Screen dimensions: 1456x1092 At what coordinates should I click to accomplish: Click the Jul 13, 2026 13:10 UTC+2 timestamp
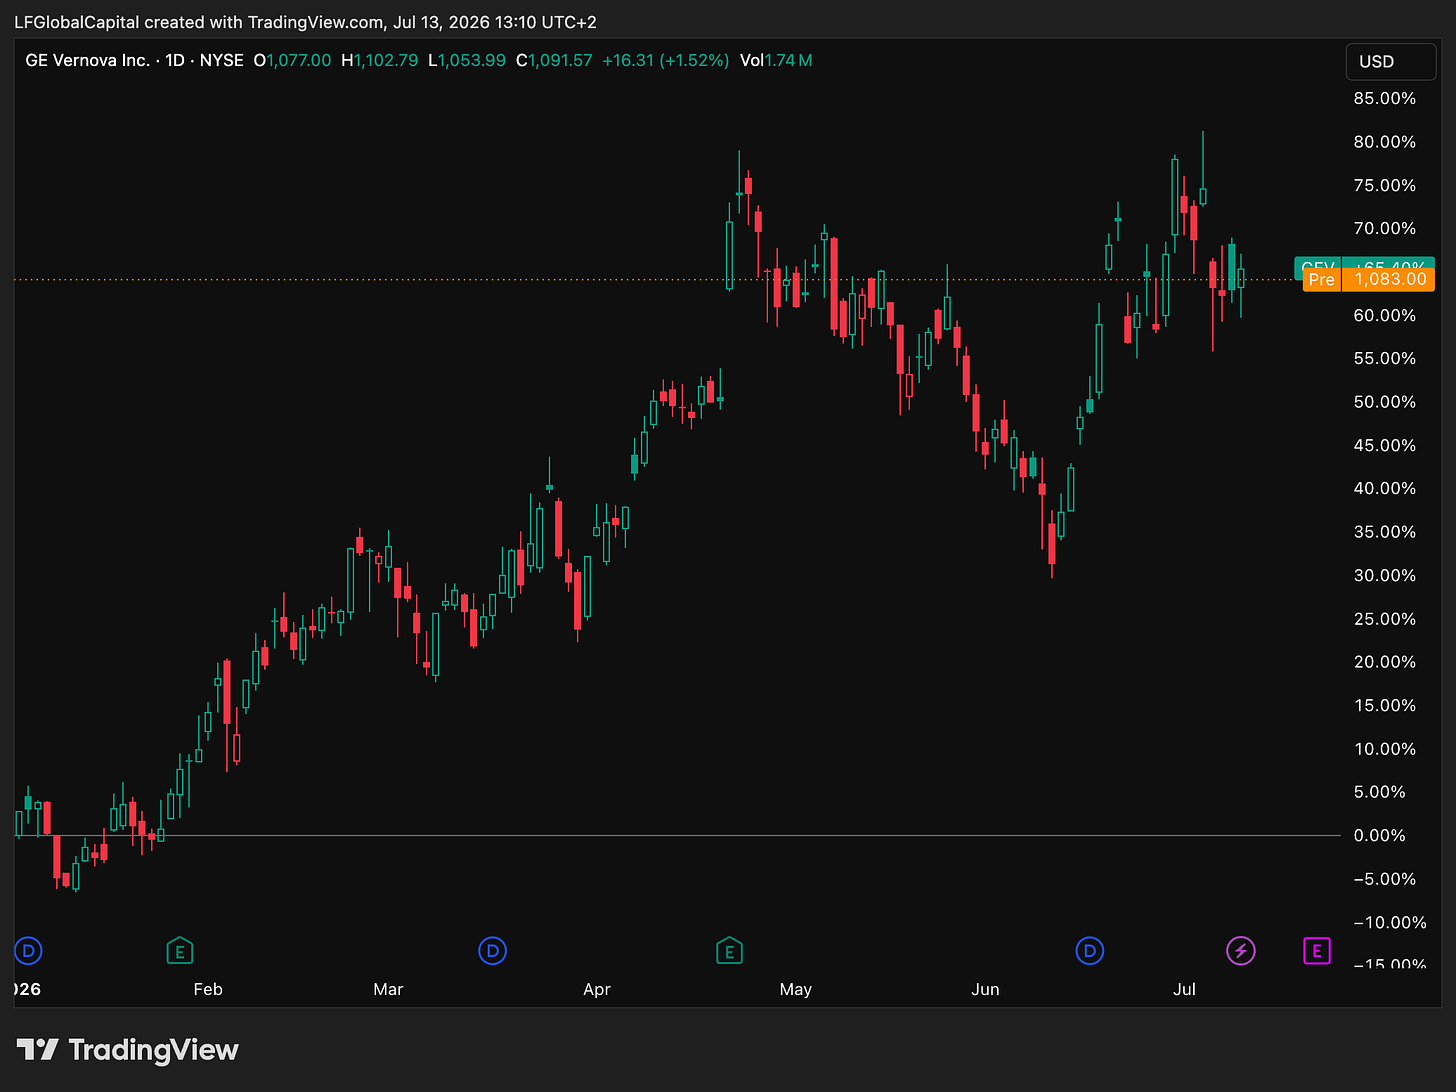tap(493, 21)
